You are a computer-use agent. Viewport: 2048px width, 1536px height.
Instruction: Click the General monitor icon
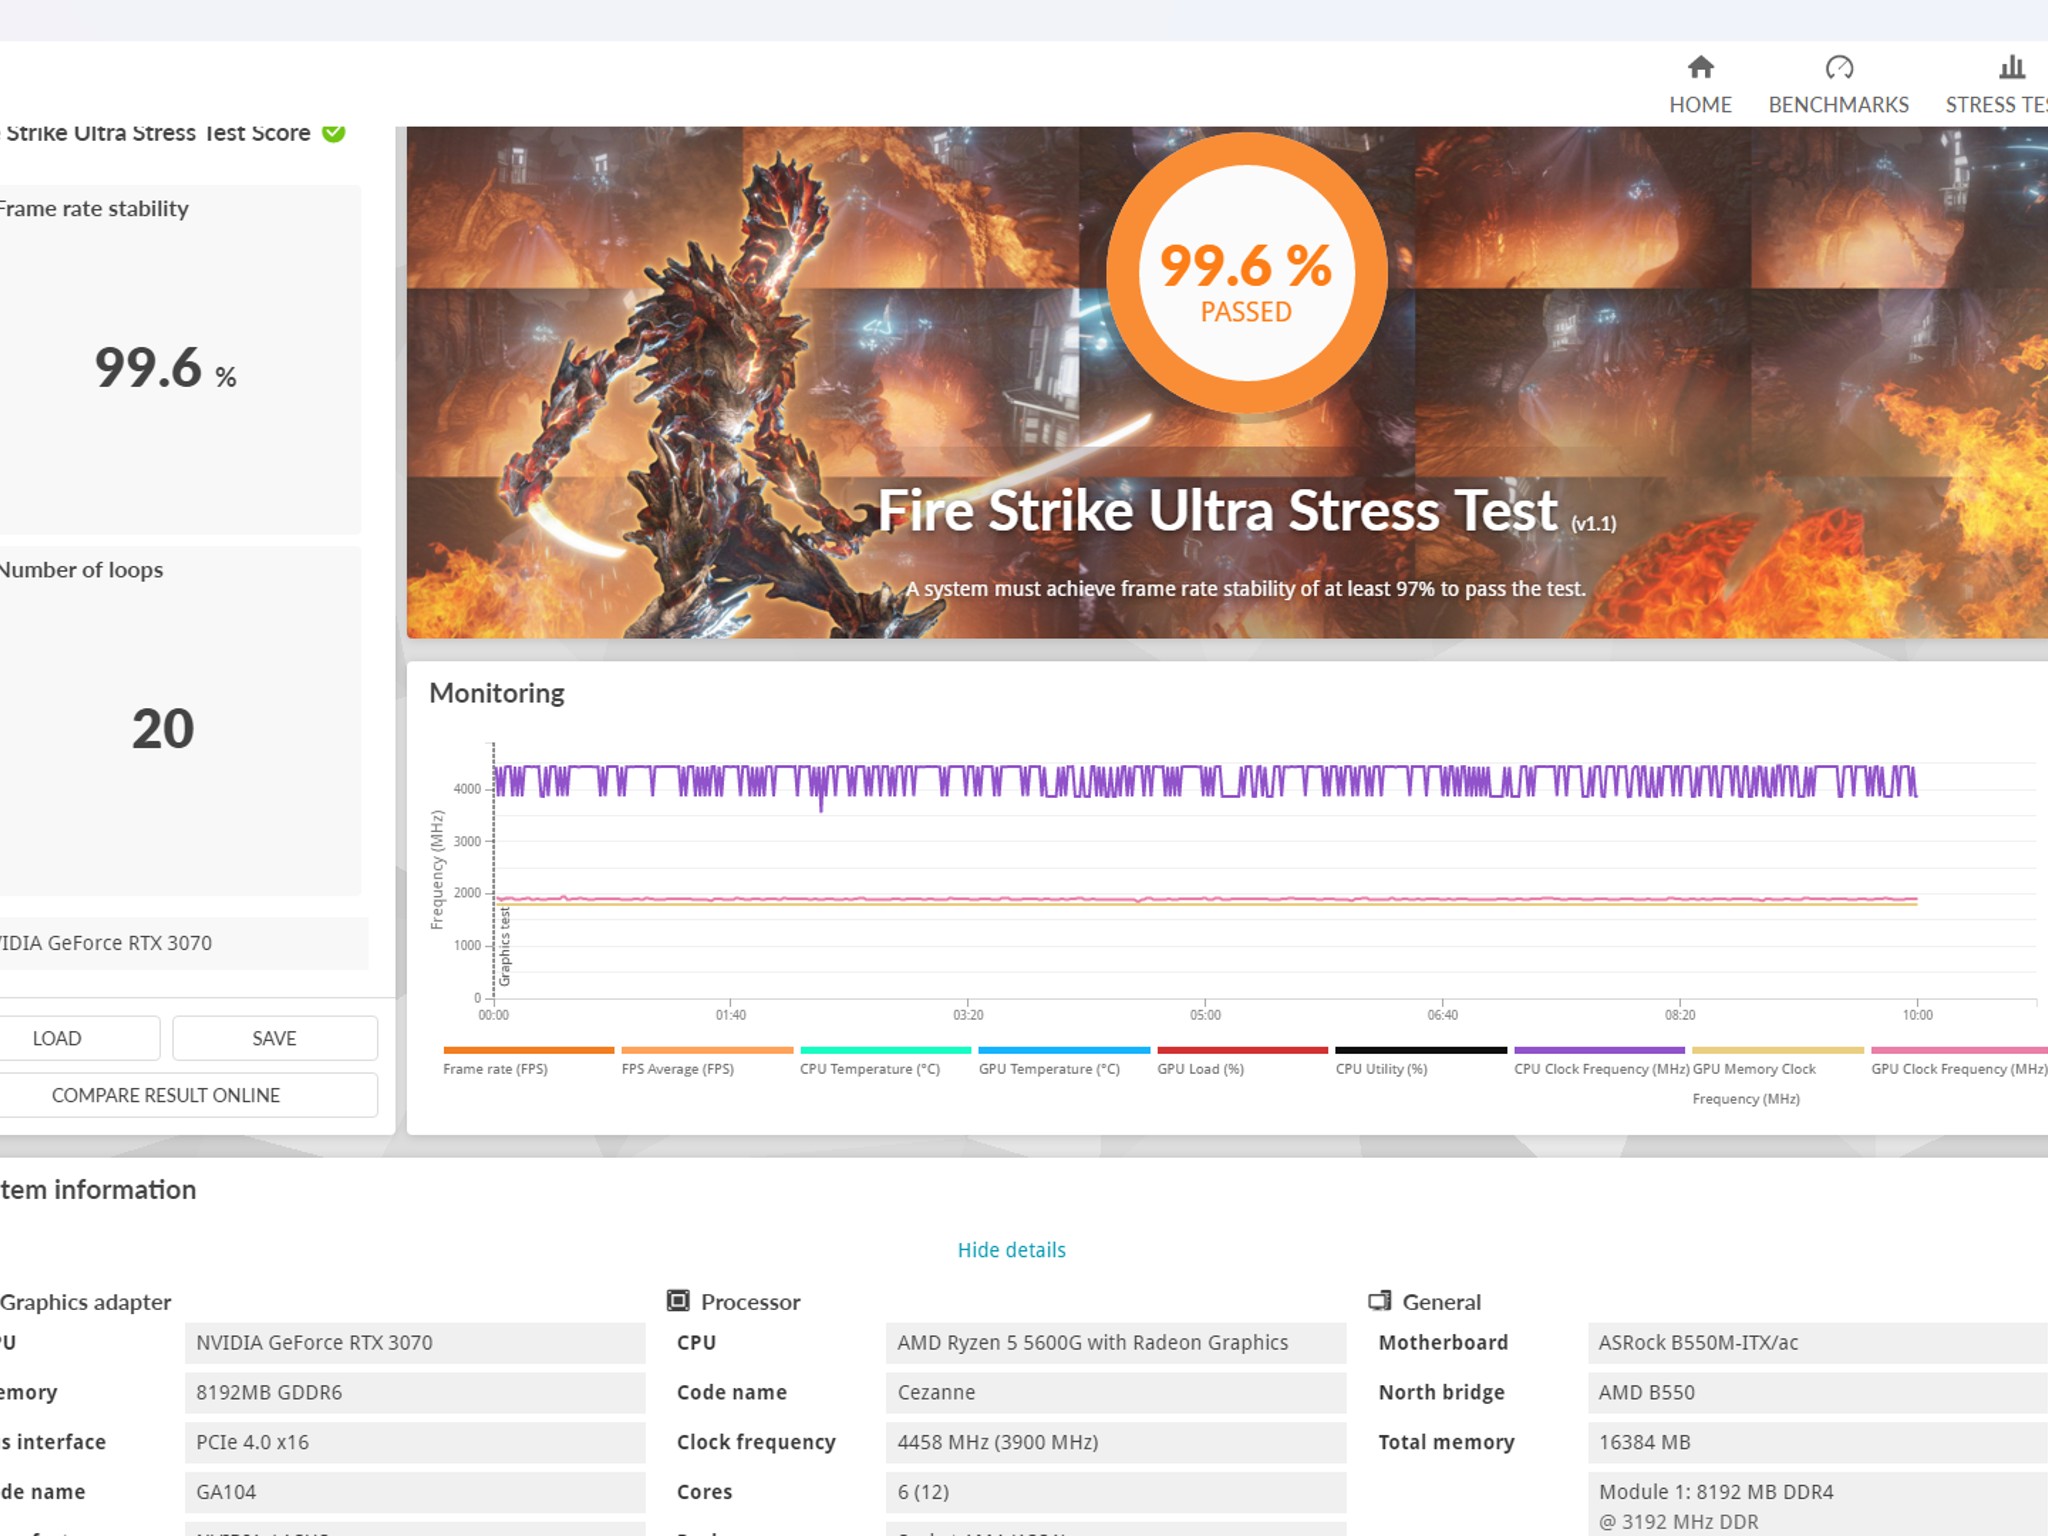pos(1380,1300)
